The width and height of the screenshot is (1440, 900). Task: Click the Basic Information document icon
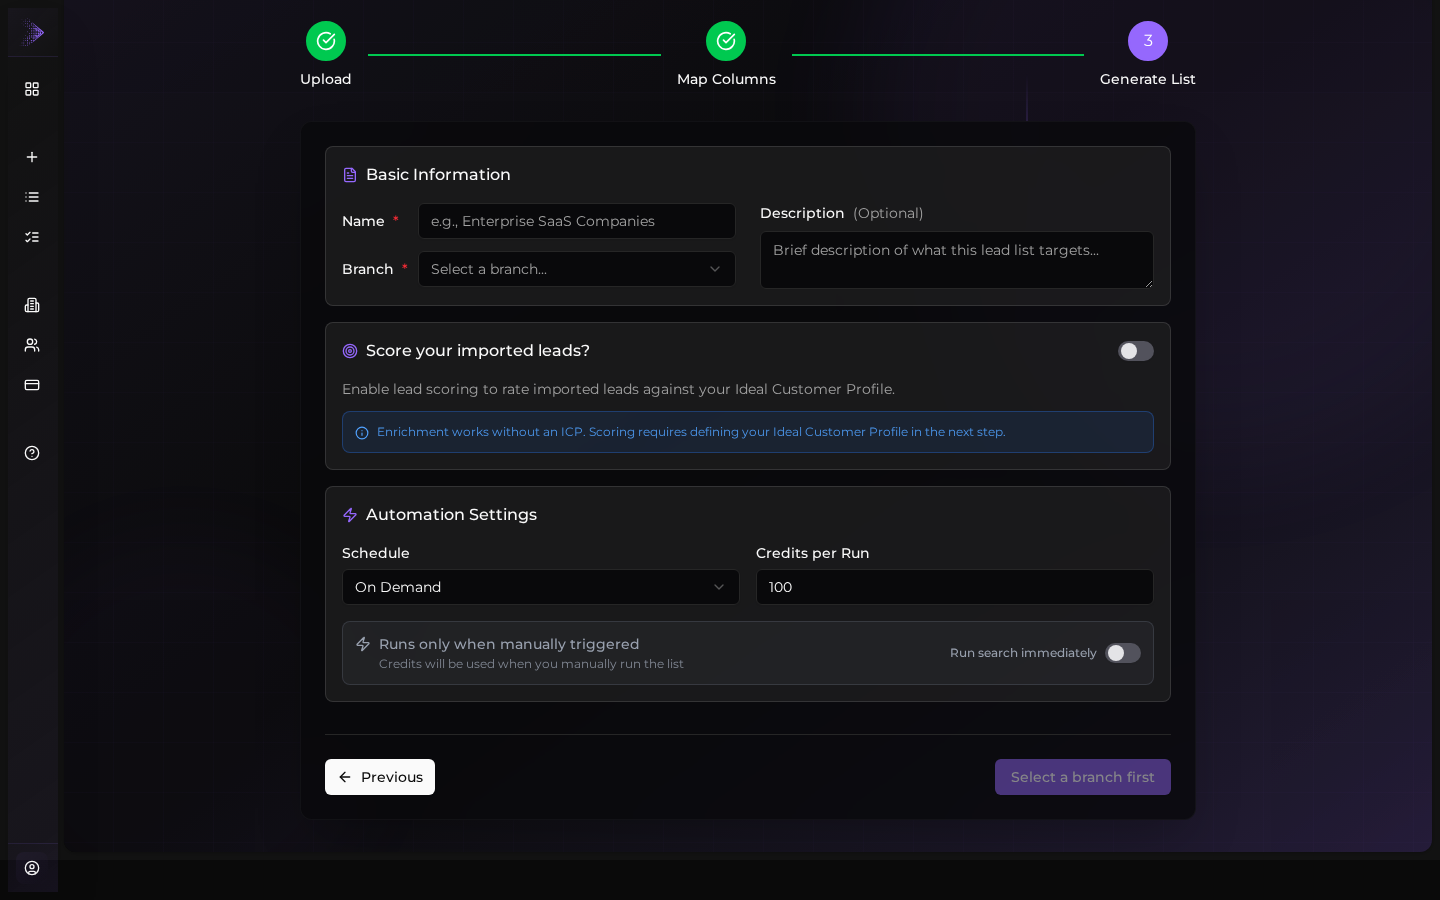point(350,175)
